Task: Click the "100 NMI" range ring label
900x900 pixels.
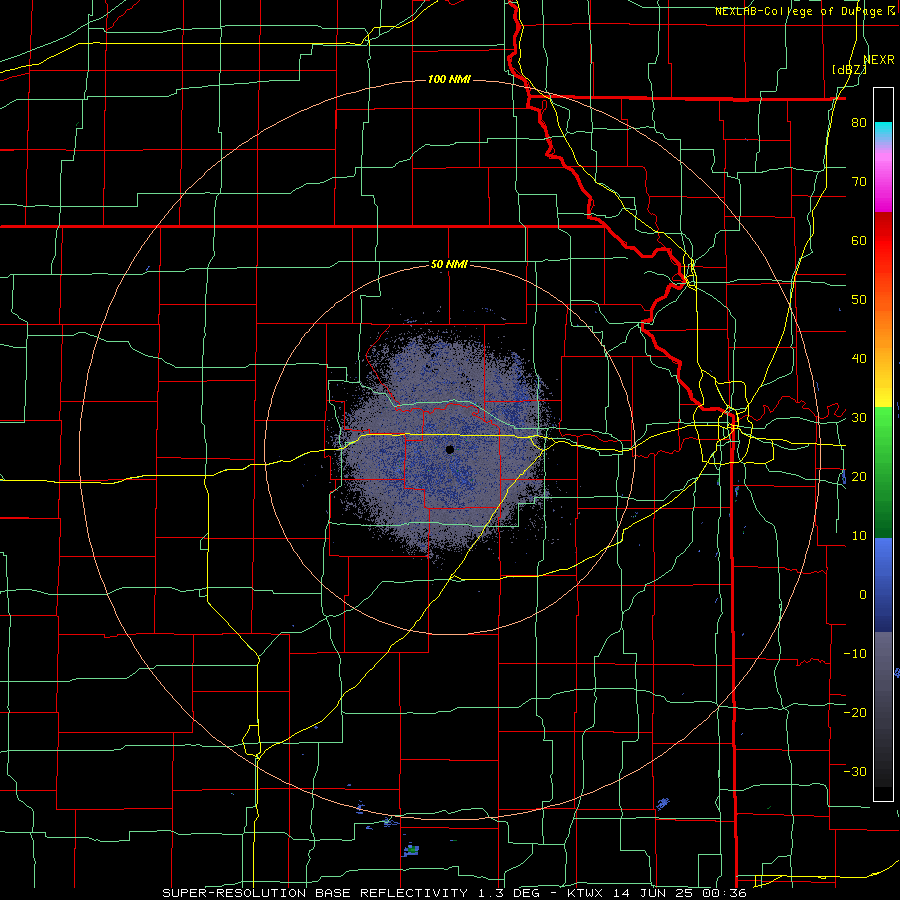Action: click(449, 79)
